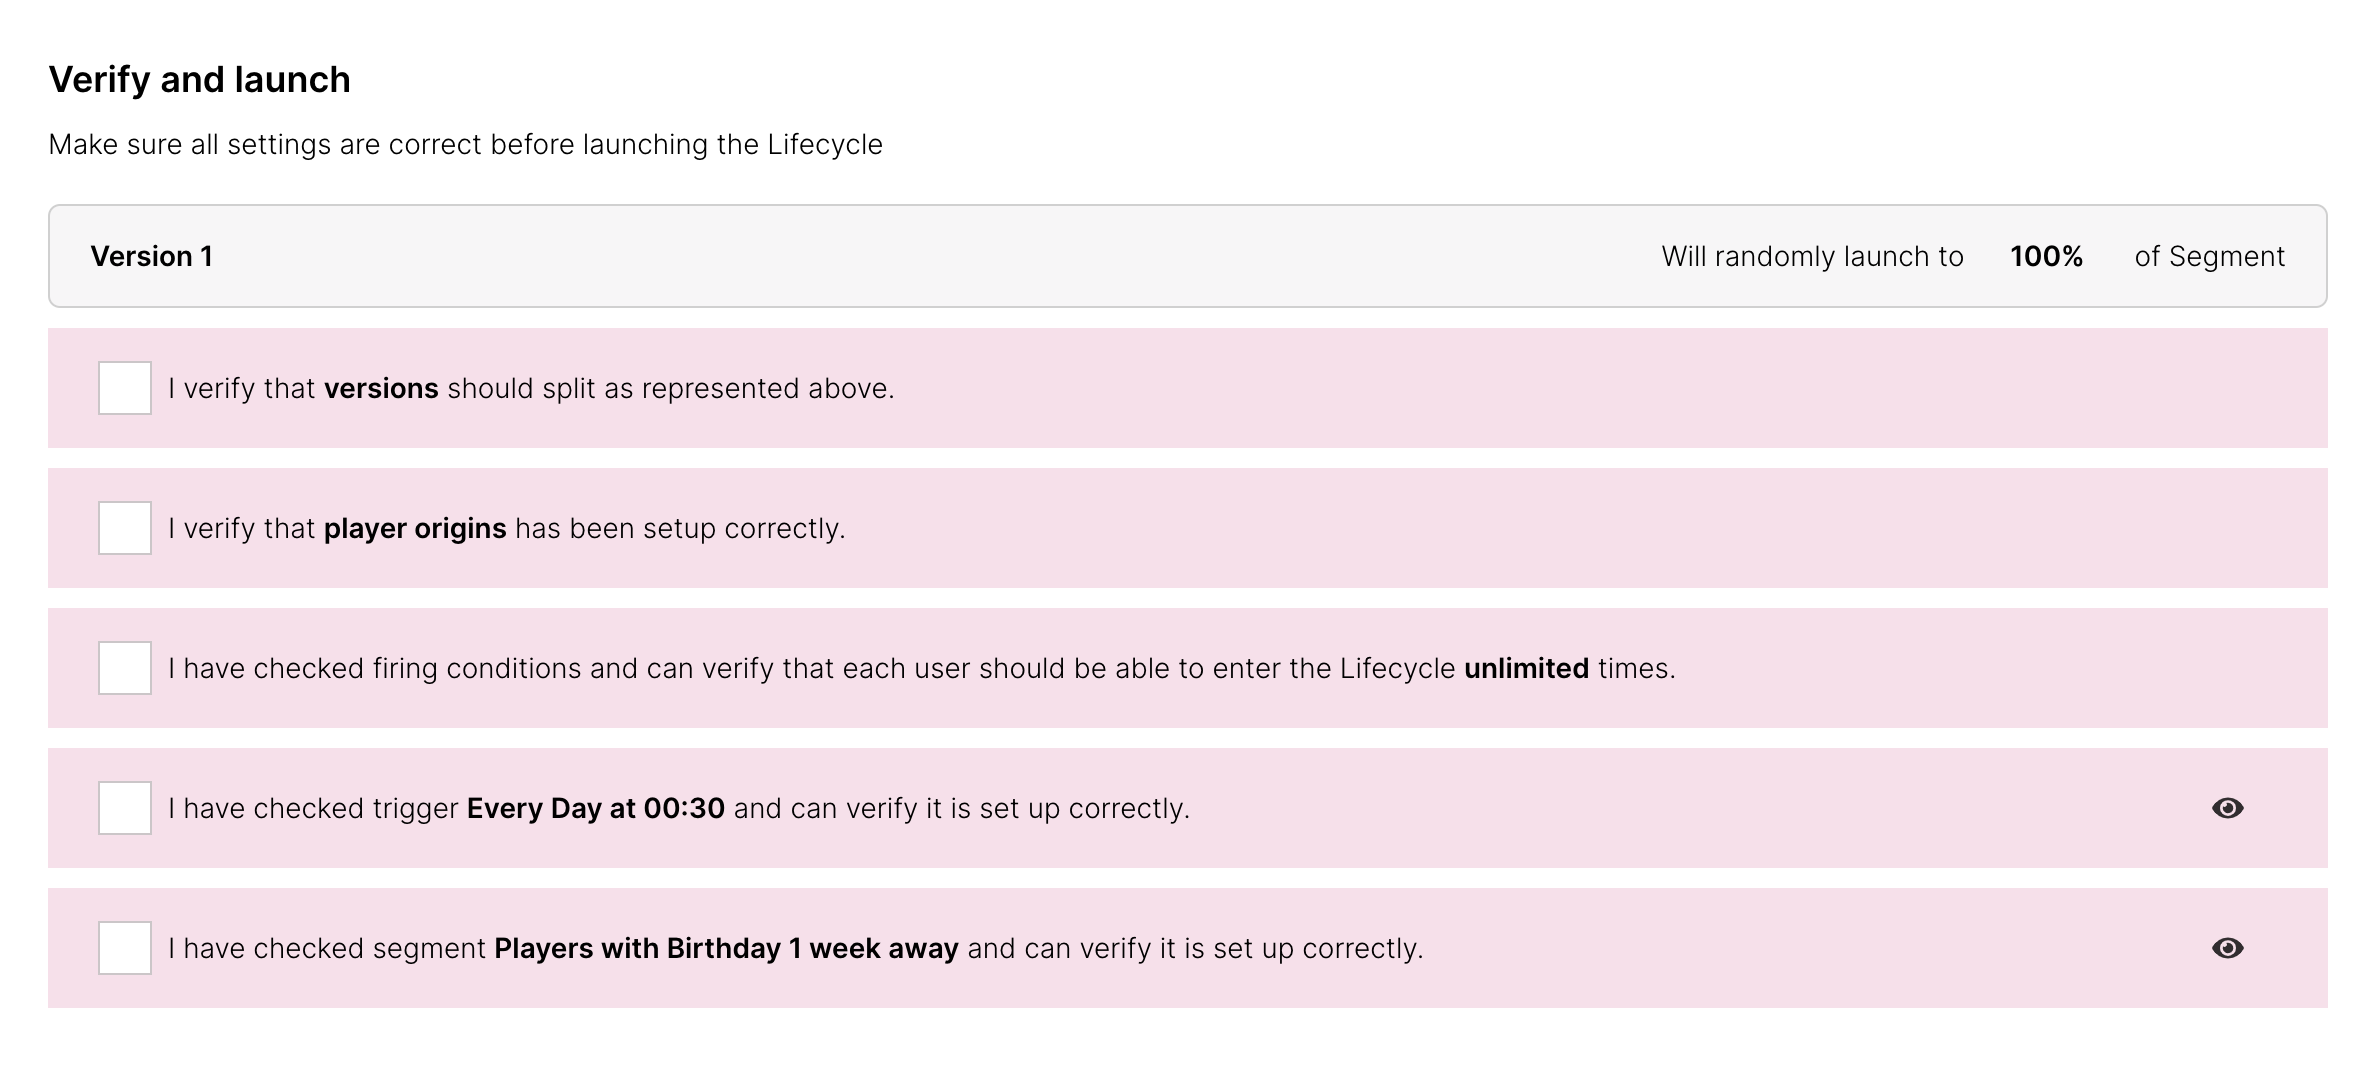Click the bold 'versions' word
Image resolution: width=2376 pixels, height=1082 pixels.
381,389
